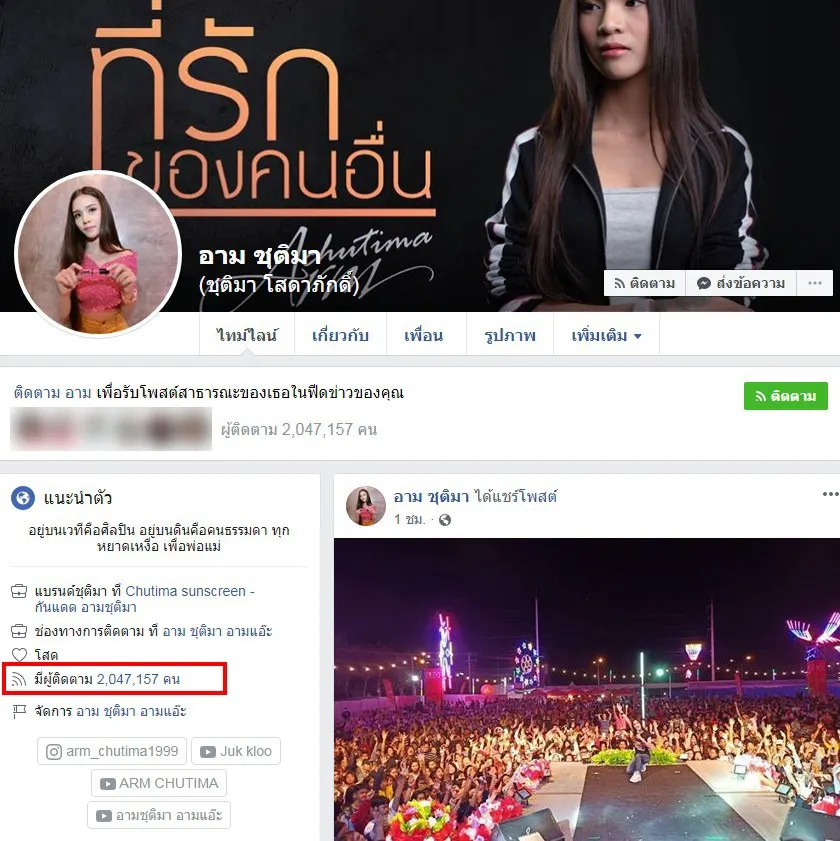
Task: Open the เพื่อน tab
Action: (424, 336)
